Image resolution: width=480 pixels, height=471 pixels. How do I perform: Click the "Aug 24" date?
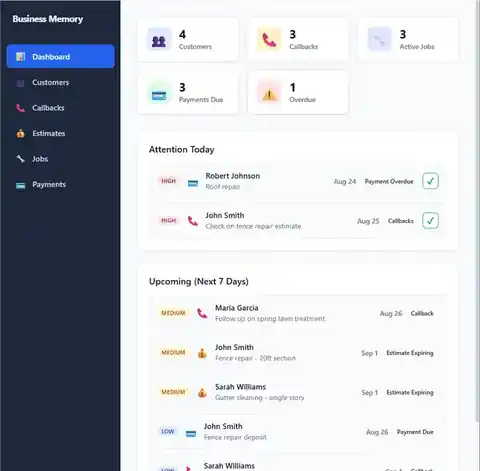345,181
